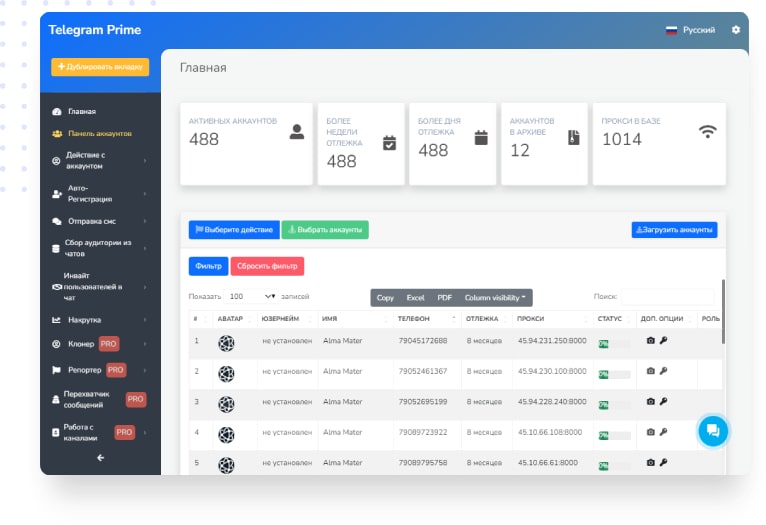This screenshot has height=525, width=766.
Task: Click the archive file icon on card
Action: 573,137
